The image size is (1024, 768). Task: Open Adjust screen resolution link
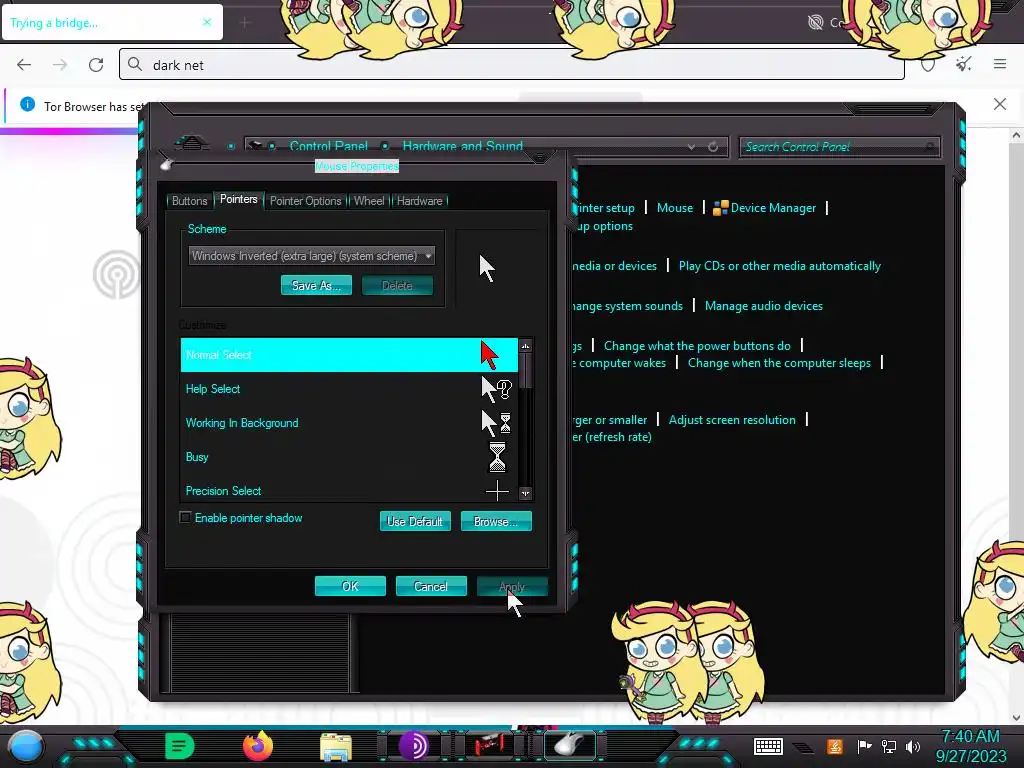pyautogui.click(x=732, y=420)
